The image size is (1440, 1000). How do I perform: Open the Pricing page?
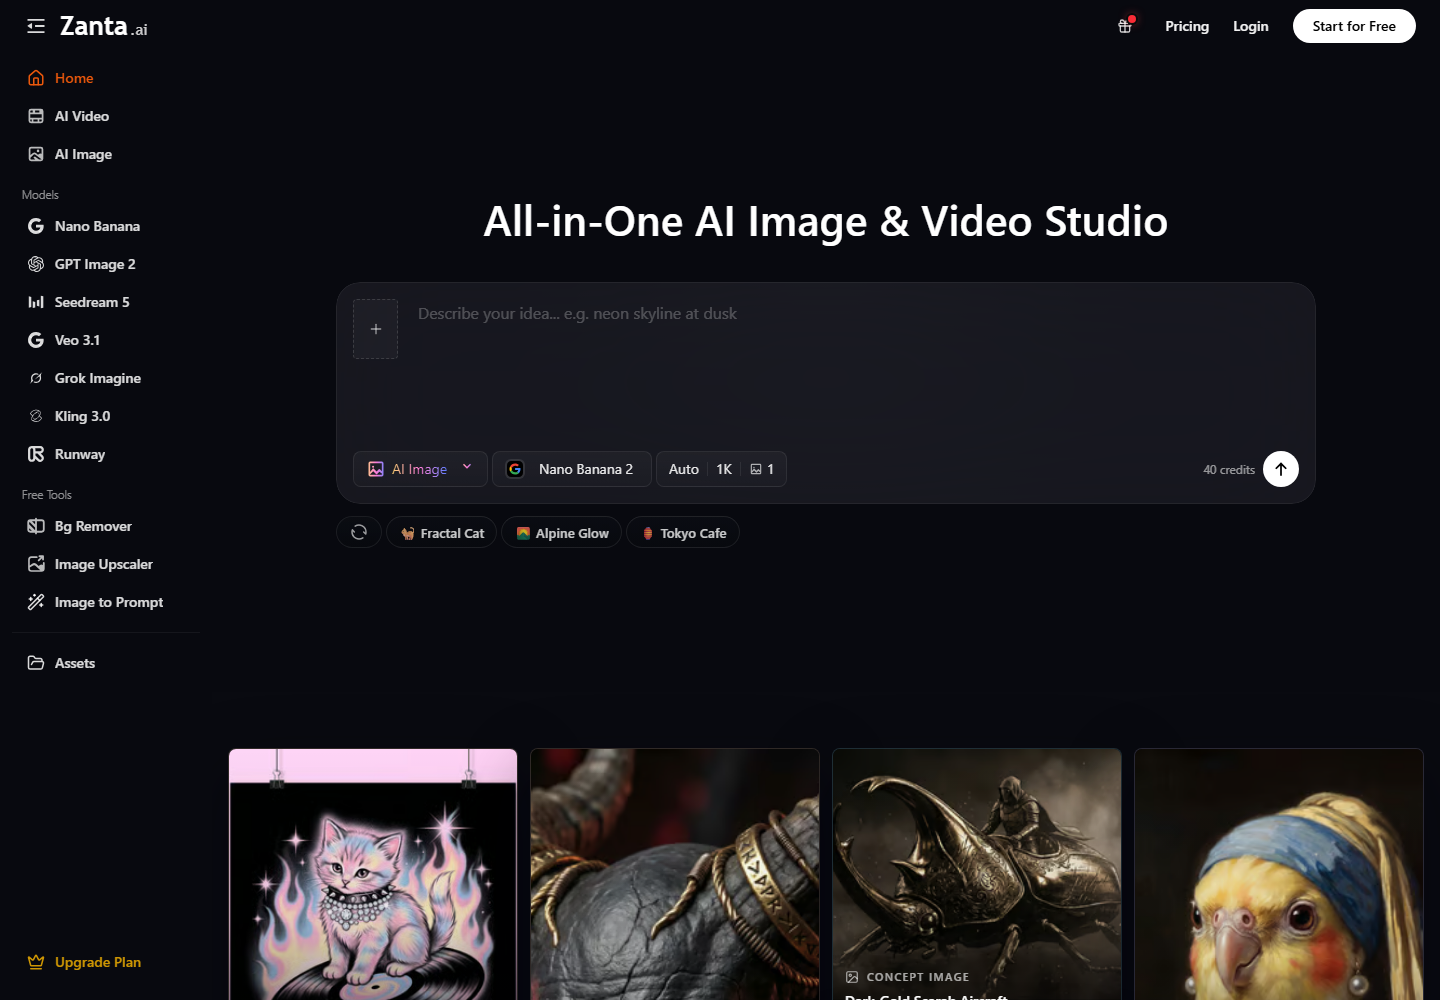[1187, 26]
